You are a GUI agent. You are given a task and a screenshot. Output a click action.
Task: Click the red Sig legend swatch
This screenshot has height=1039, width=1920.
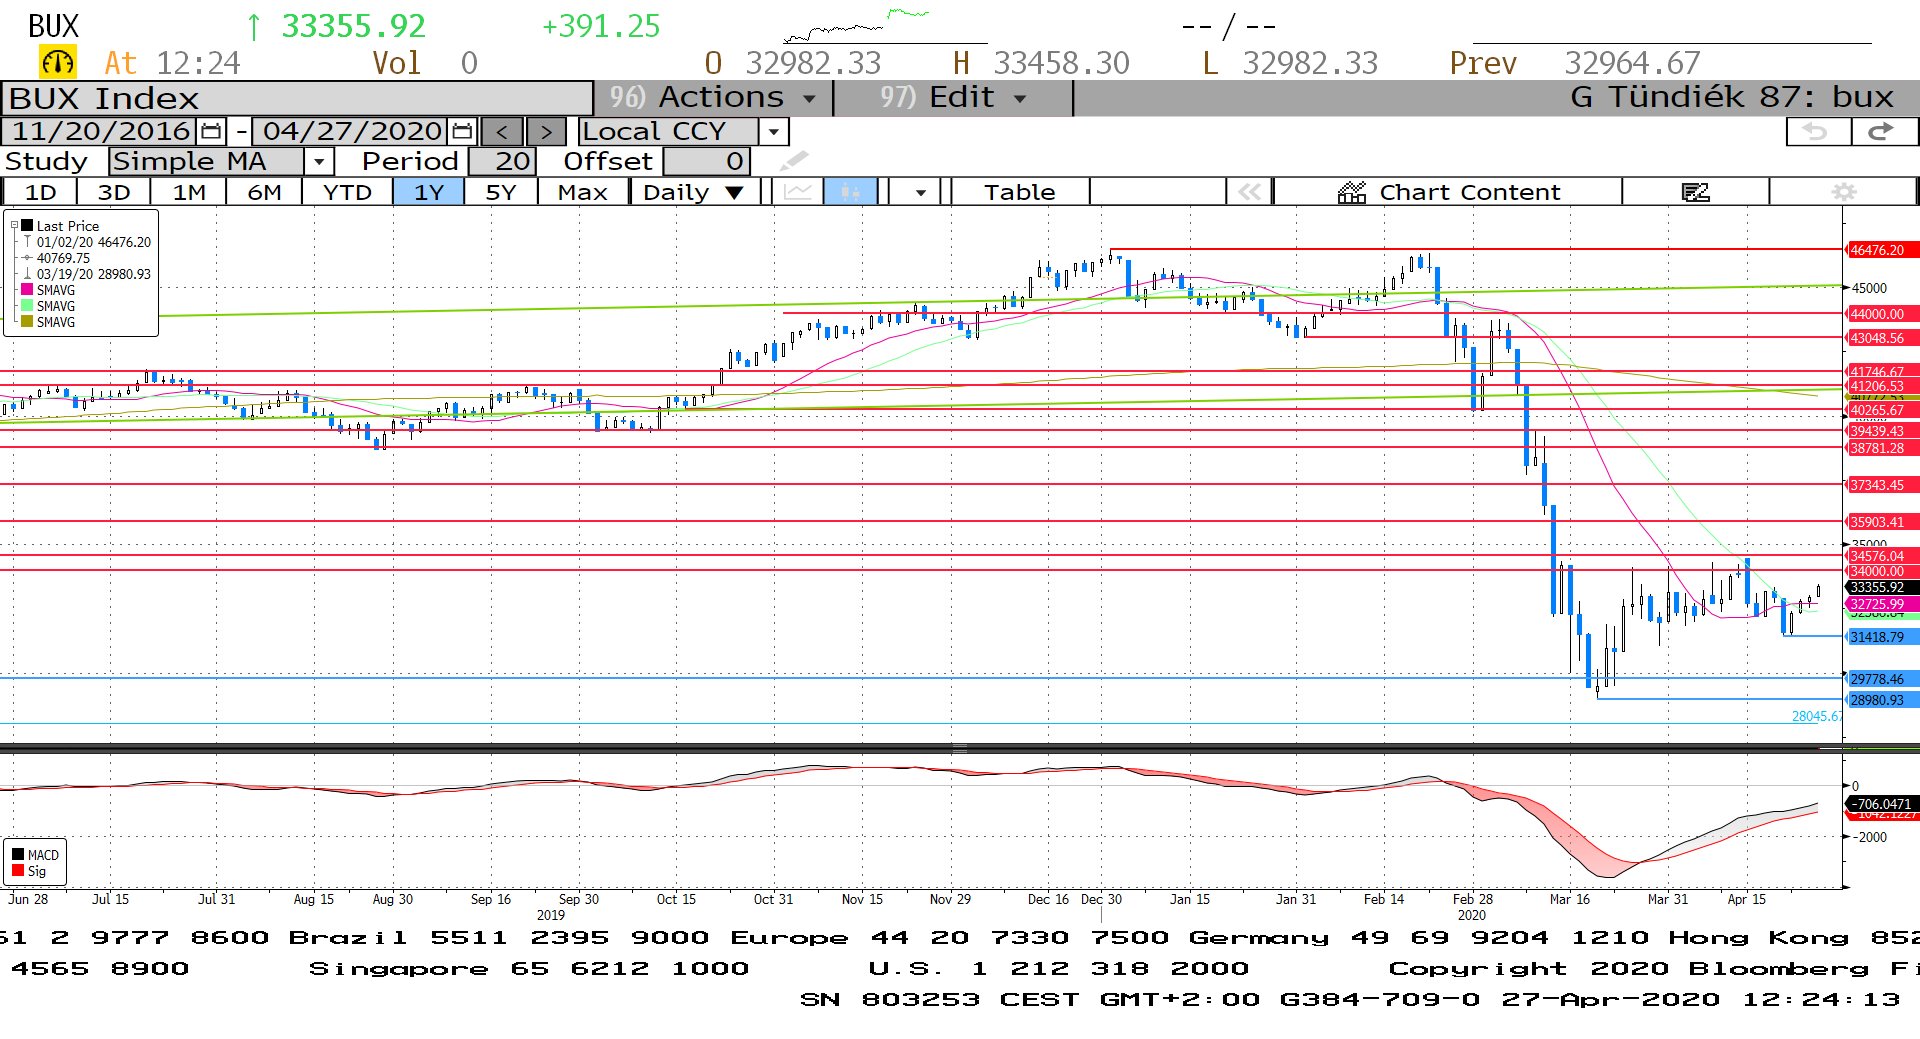(18, 871)
